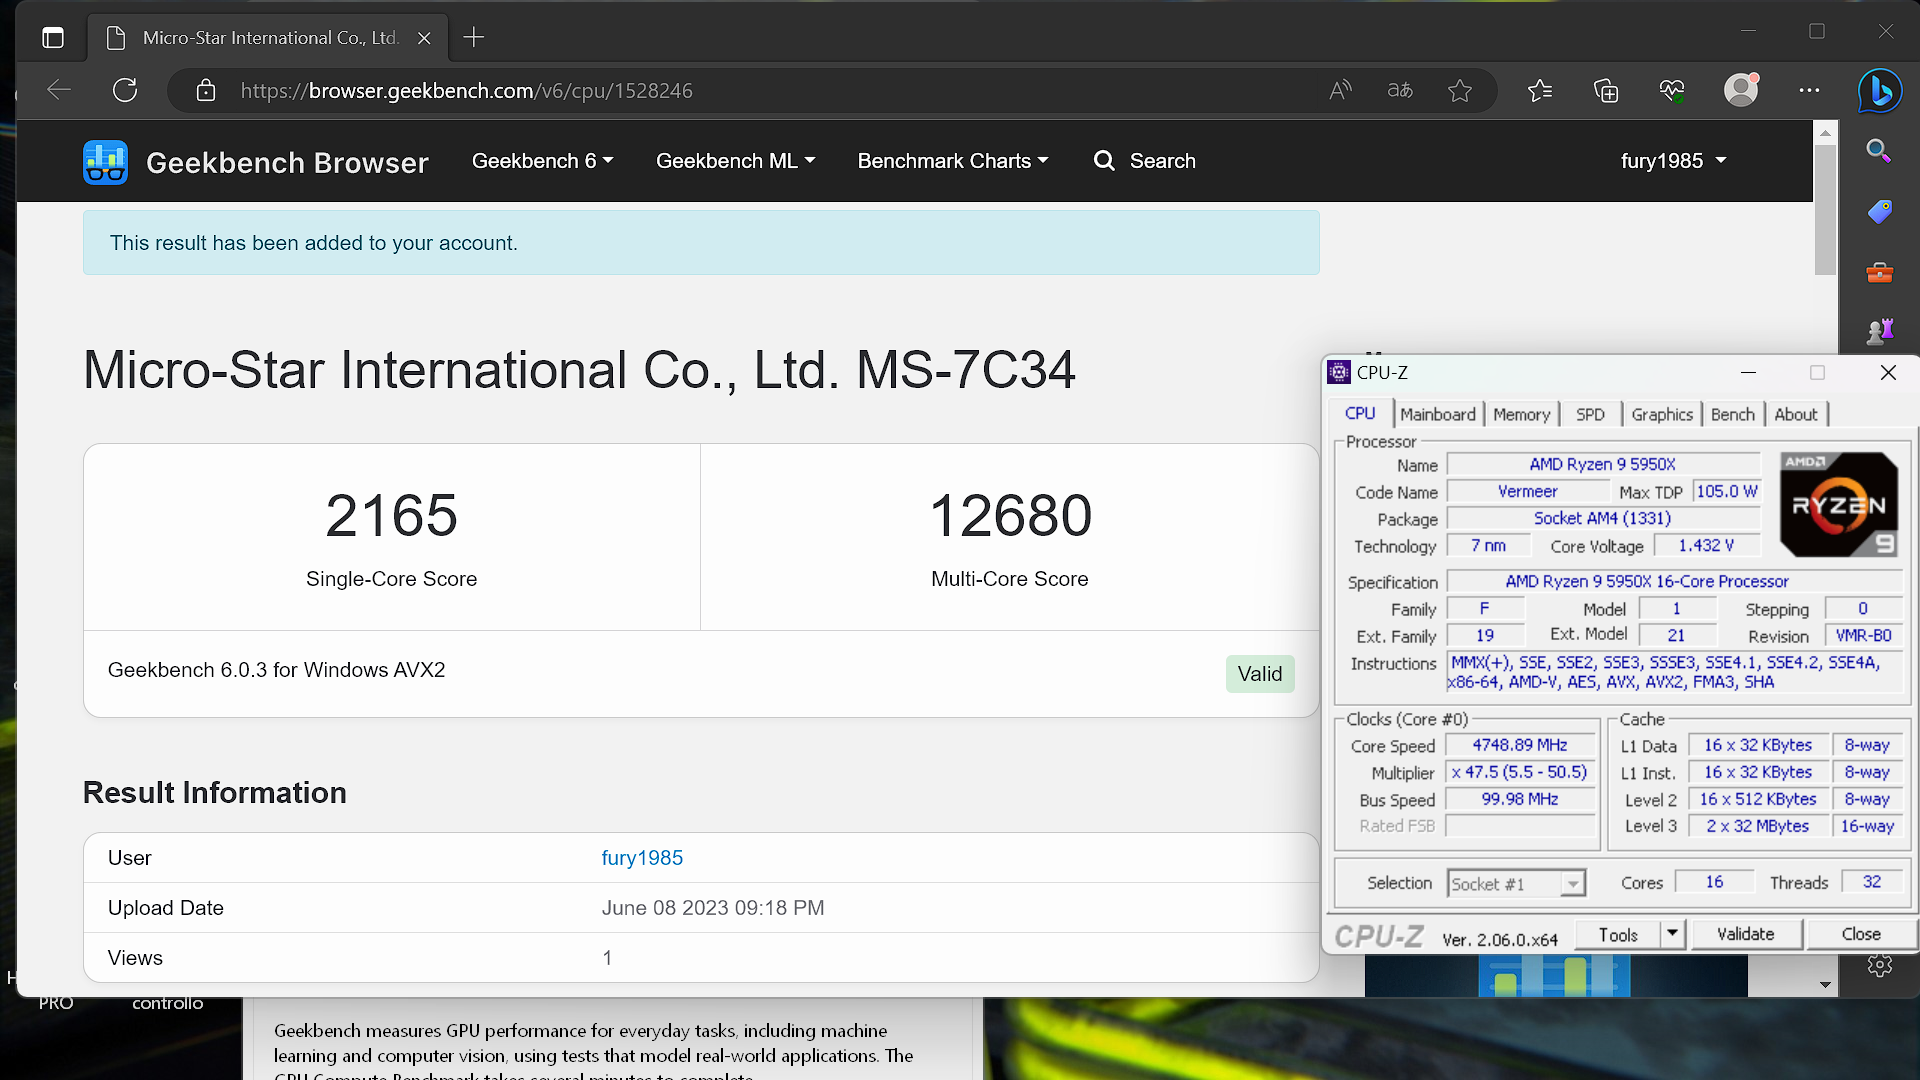Click the Search magnifier in Geekbench navbar
The height and width of the screenshot is (1080, 1920).
coord(1104,161)
